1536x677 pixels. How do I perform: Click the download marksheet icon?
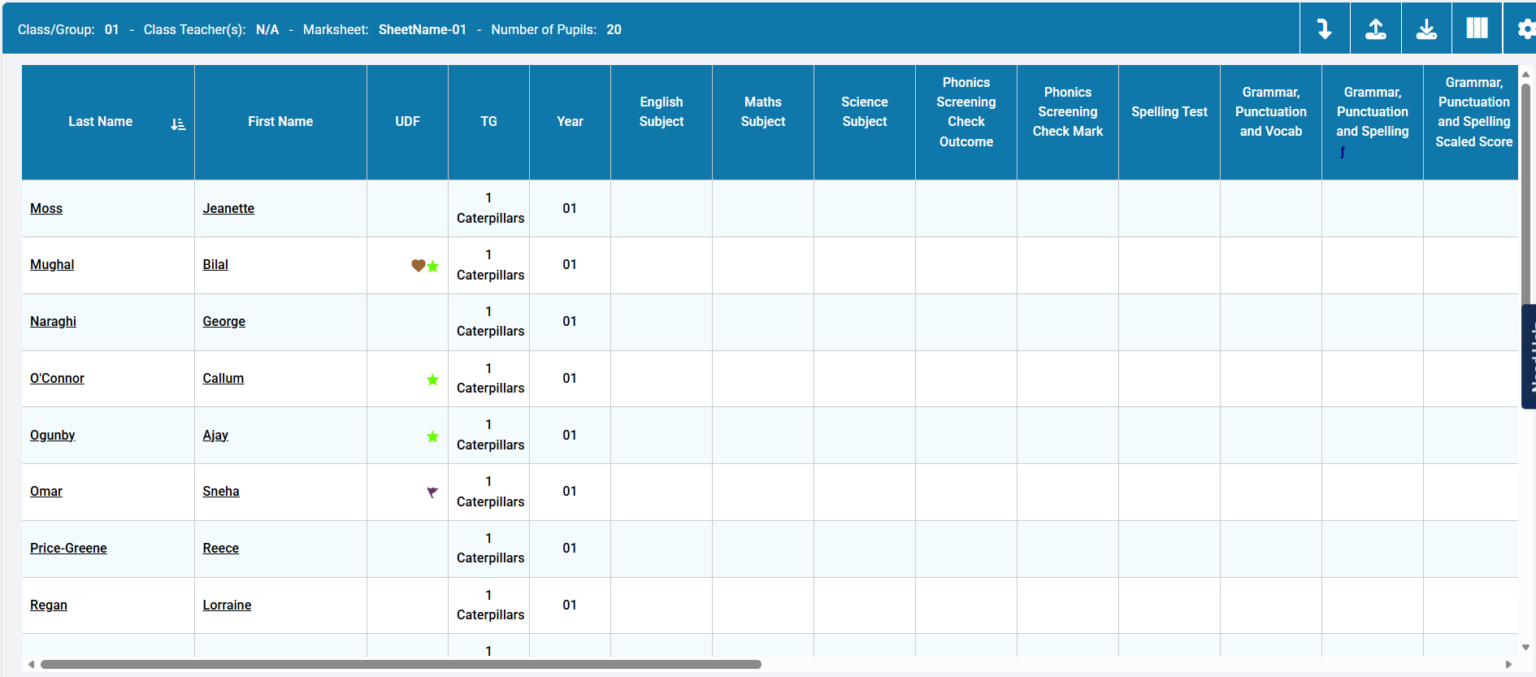(x=1427, y=29)
